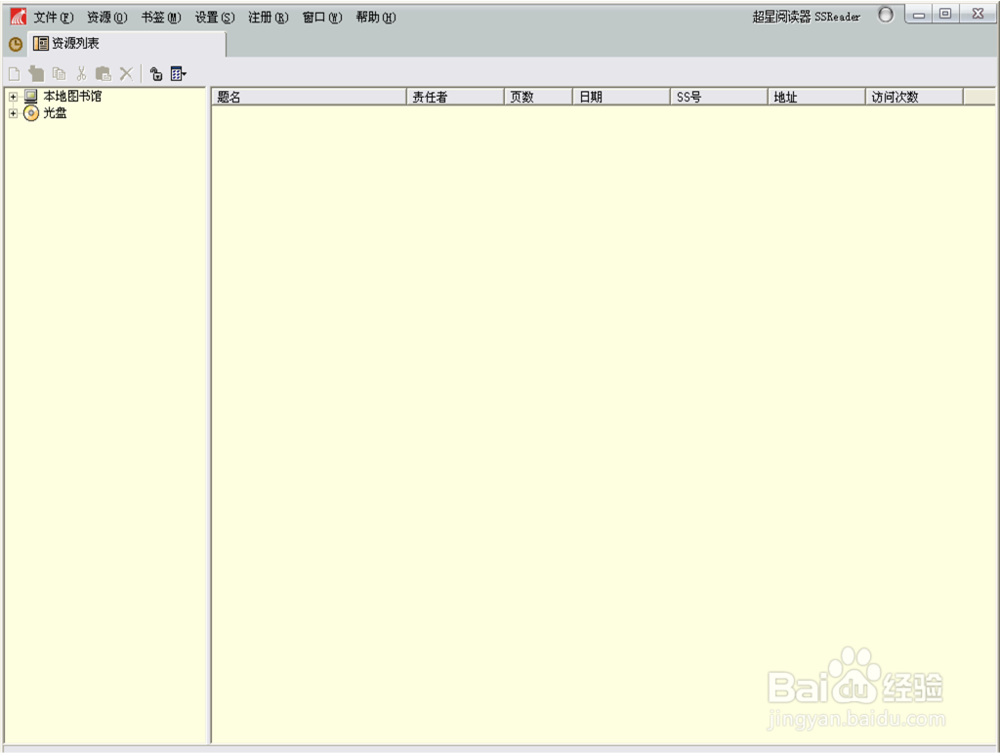Click the 日期 column header
Viewport: 1000px width, 753px height.
pyautogui.click(x=600, y=96)
